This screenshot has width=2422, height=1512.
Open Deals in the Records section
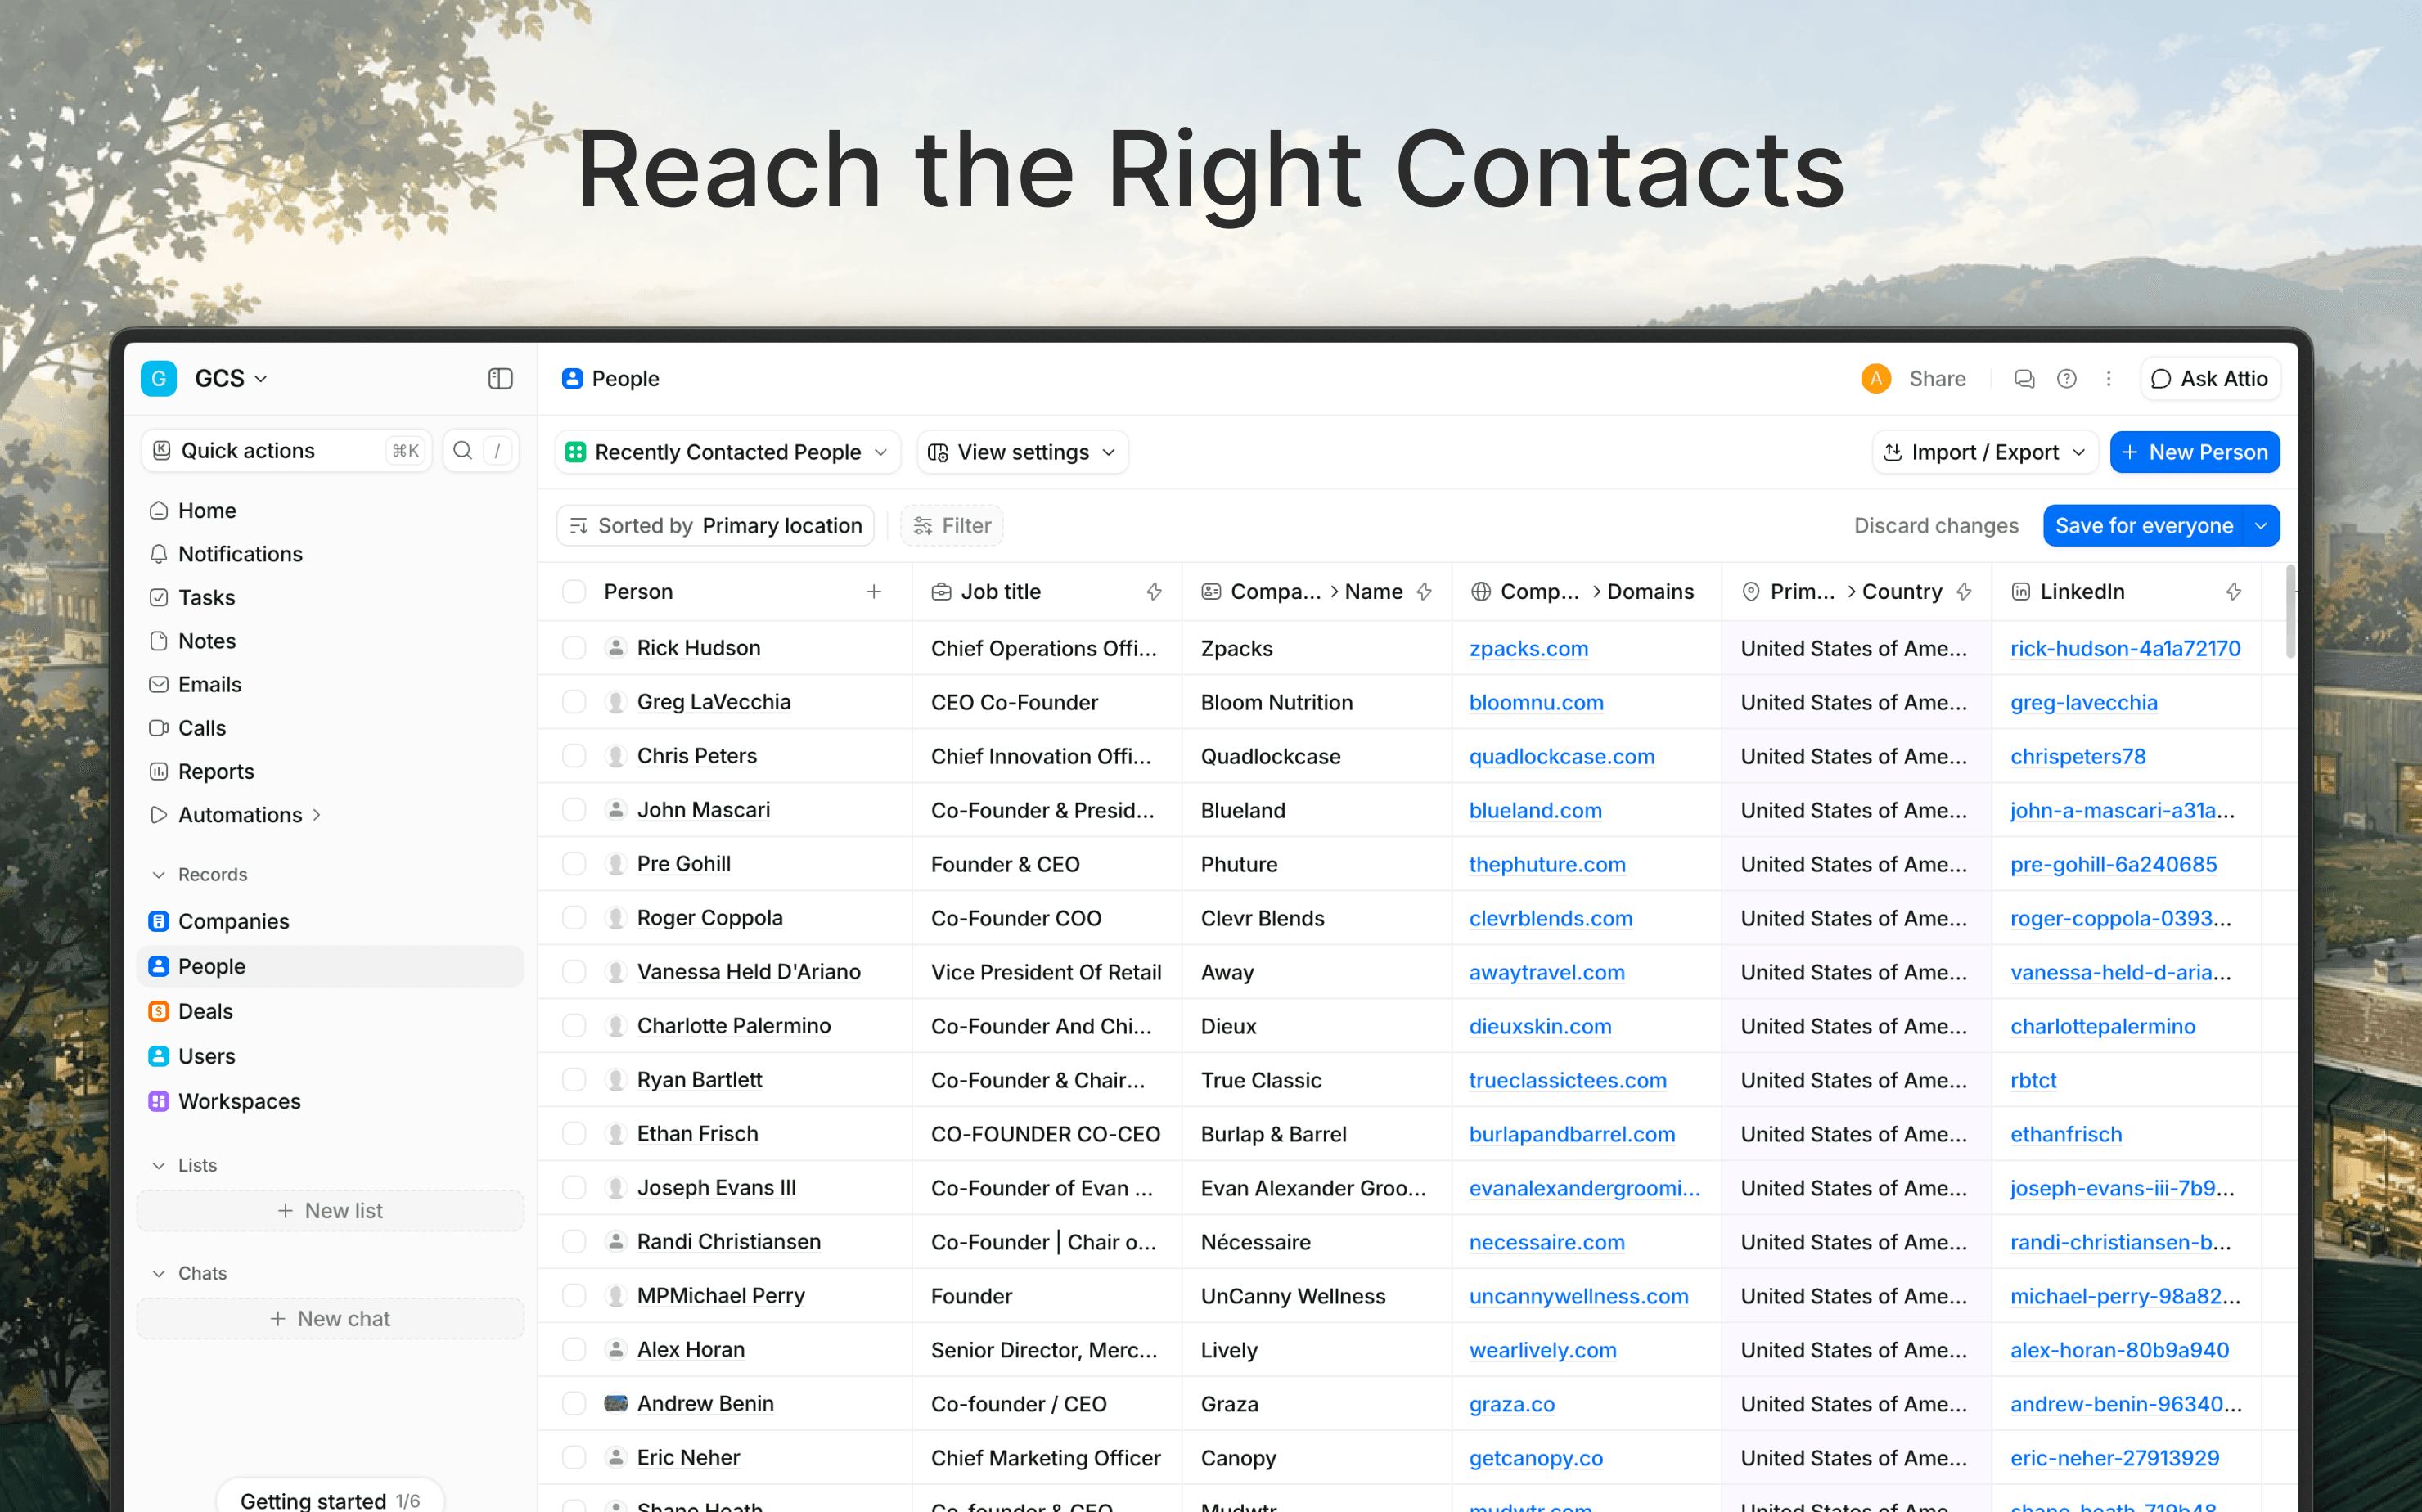click(x=205, y=1011)
